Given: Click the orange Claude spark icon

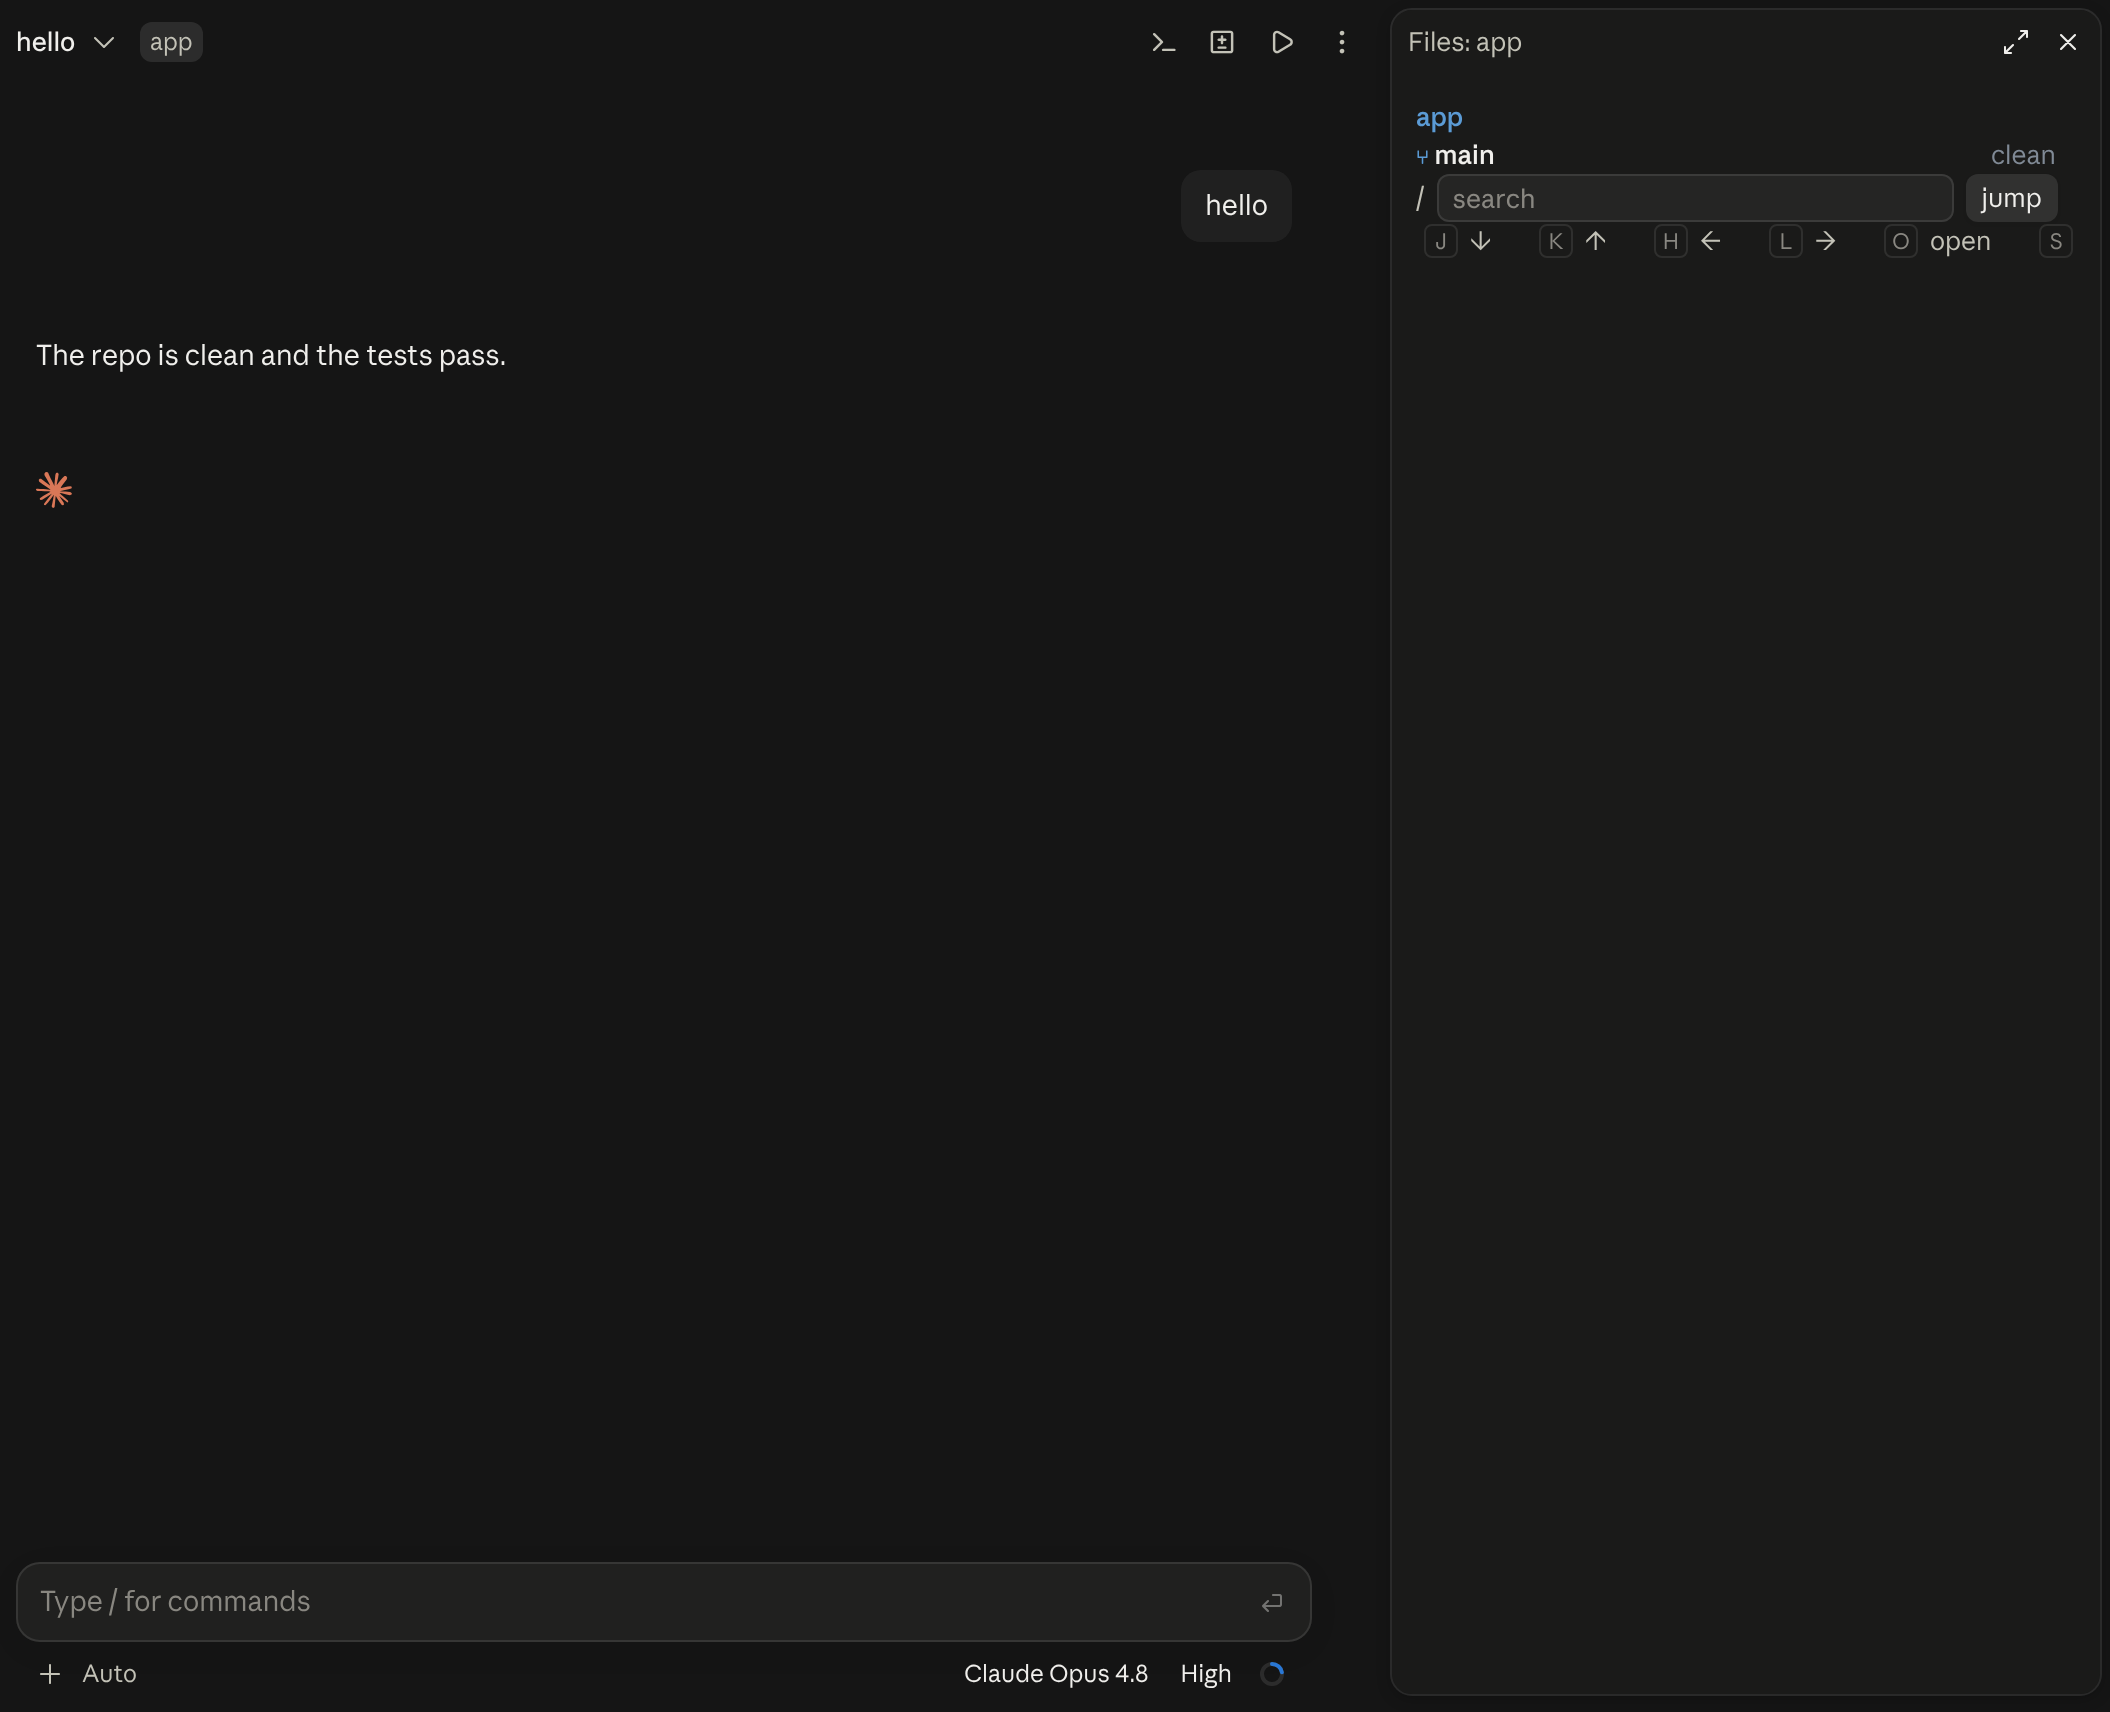Looking at the screenshot, I should click(x=54, y=490).
